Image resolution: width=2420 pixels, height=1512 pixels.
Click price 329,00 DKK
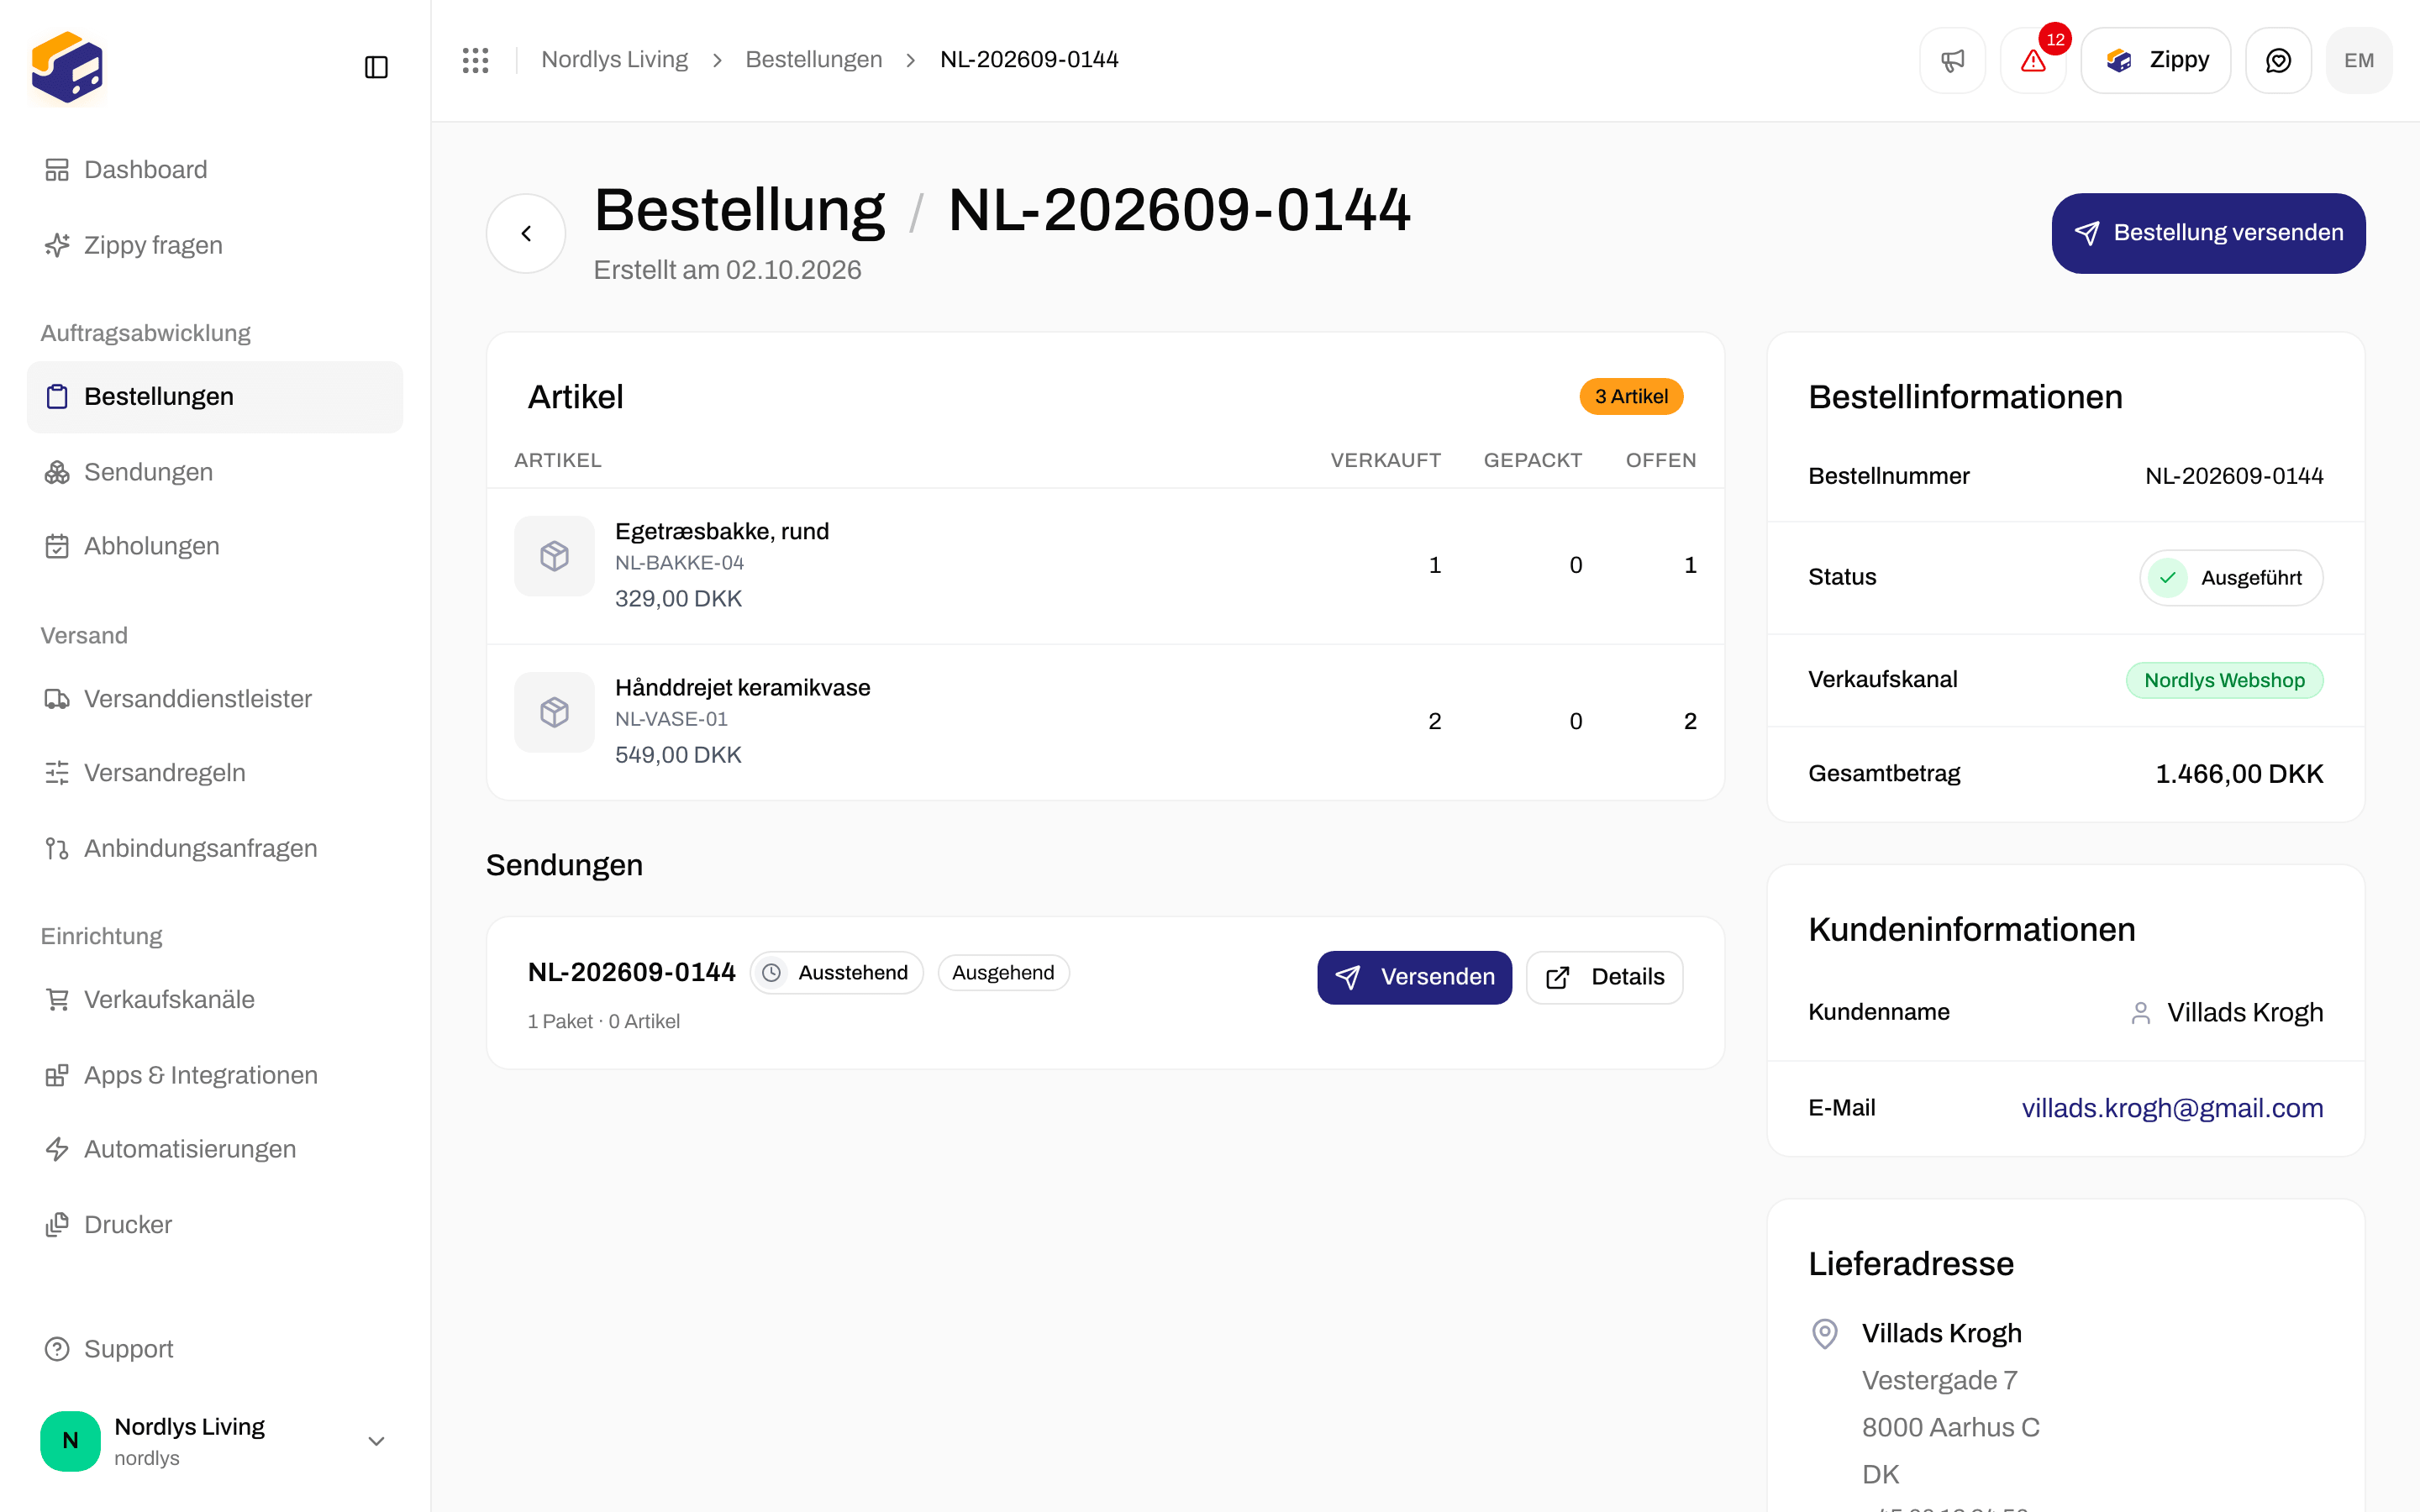[678, 599]
